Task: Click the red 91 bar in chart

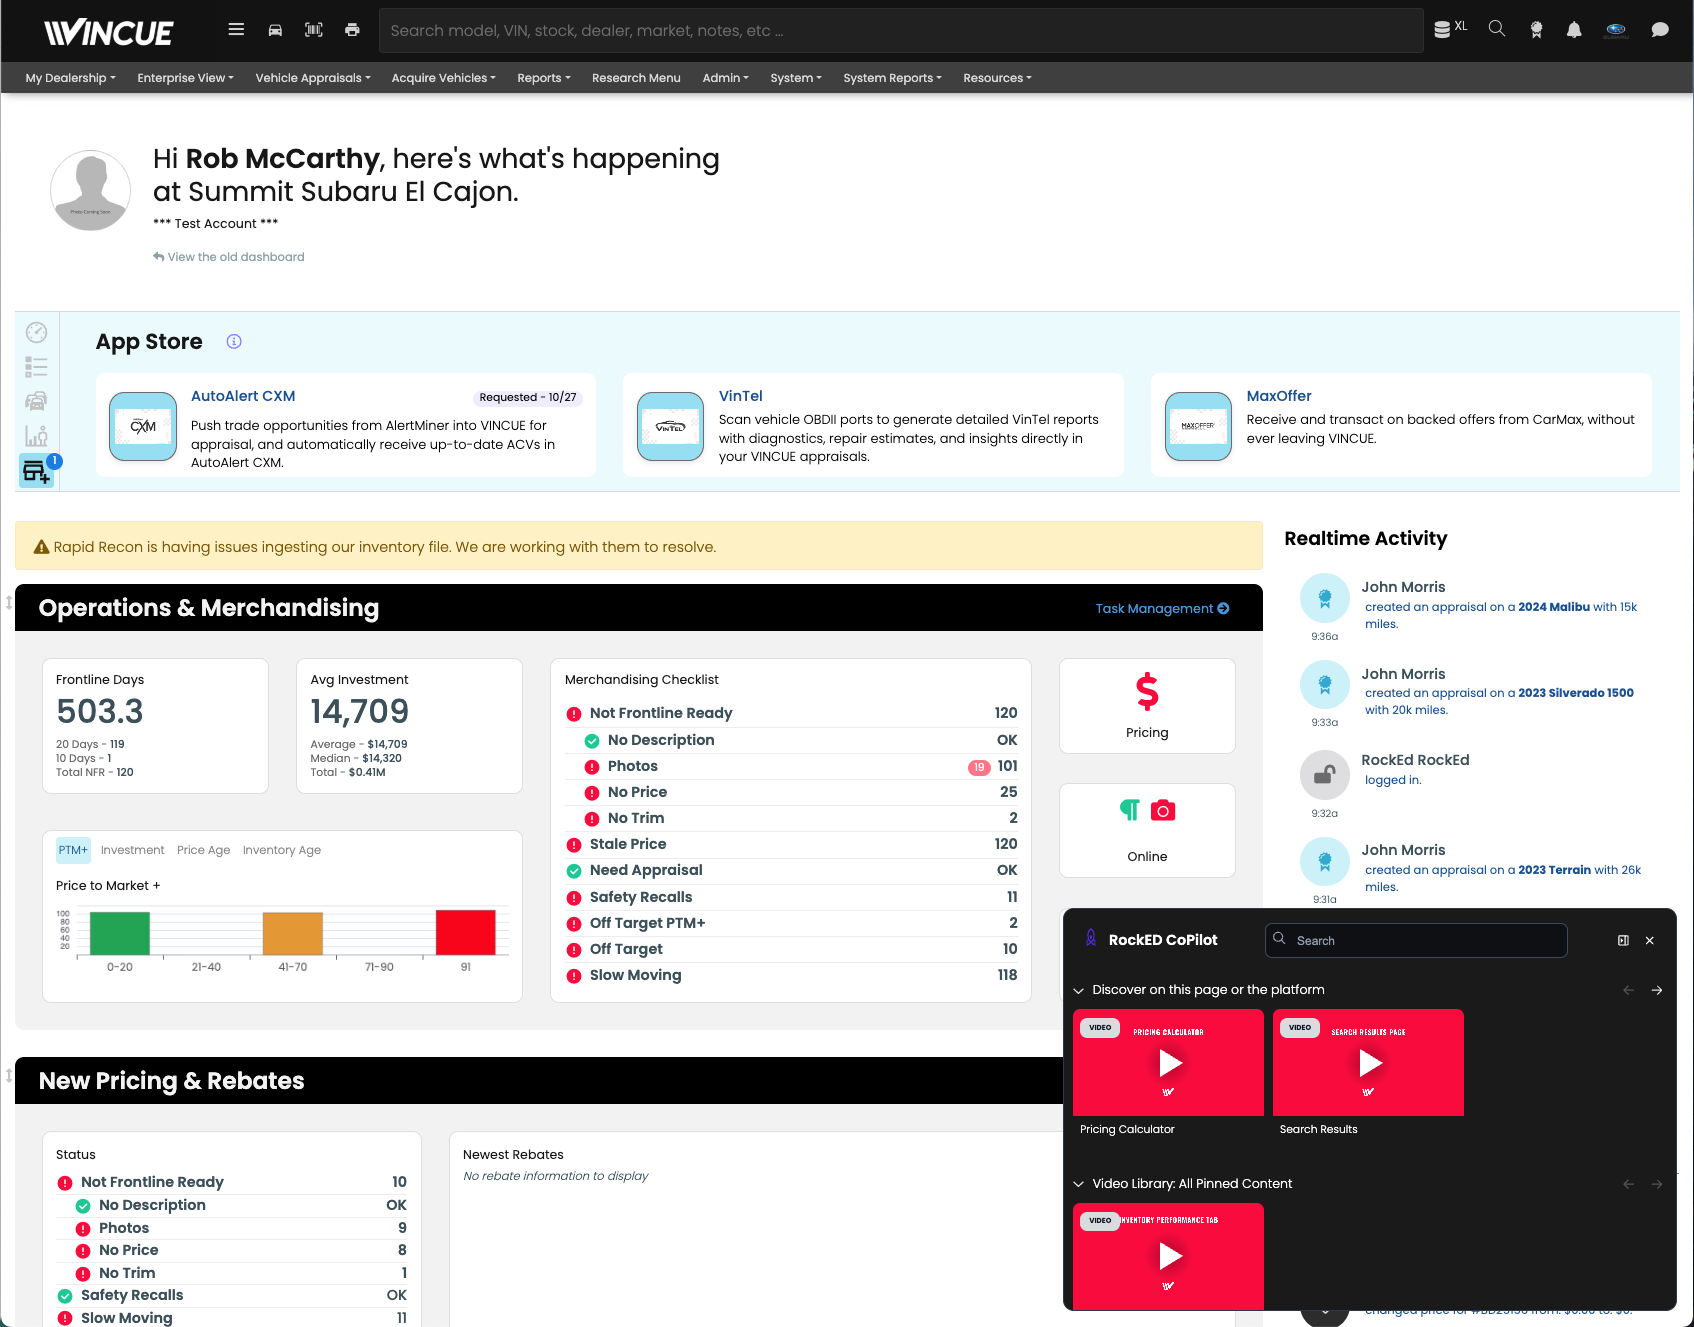Action: coord(466,932)
